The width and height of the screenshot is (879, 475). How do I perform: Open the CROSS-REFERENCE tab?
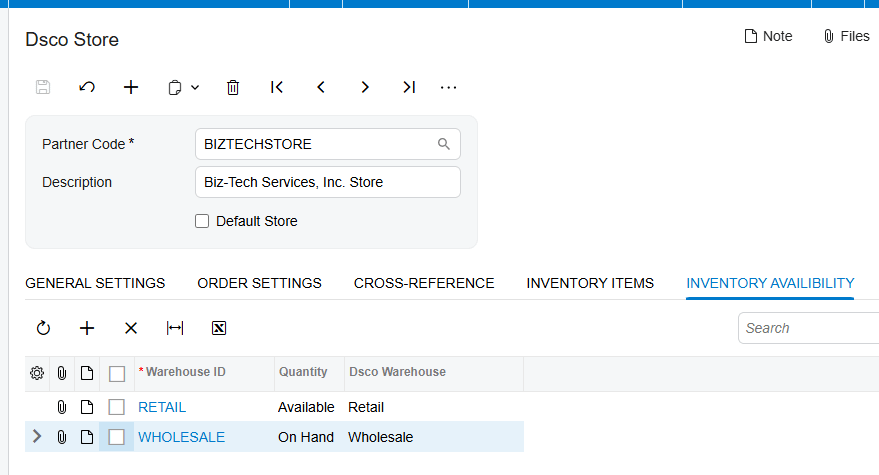(x=424, y=283)
